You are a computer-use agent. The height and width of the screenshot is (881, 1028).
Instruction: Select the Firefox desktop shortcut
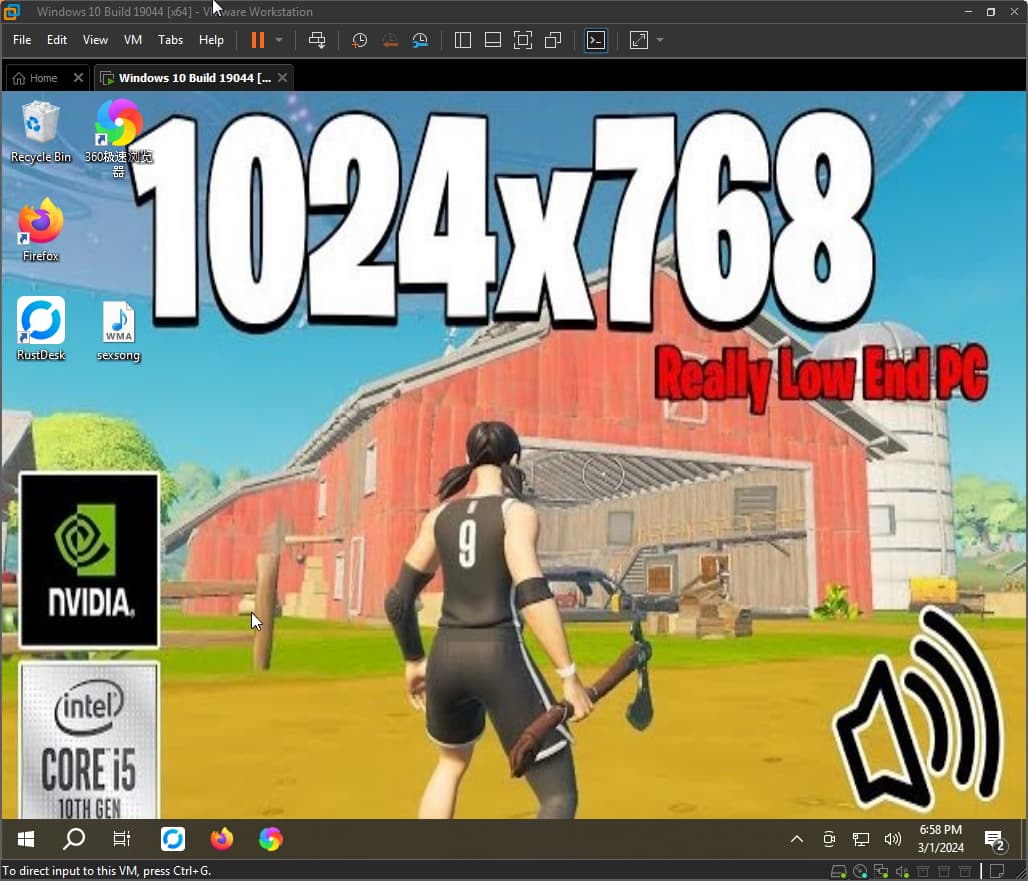(x=41, y=230)
